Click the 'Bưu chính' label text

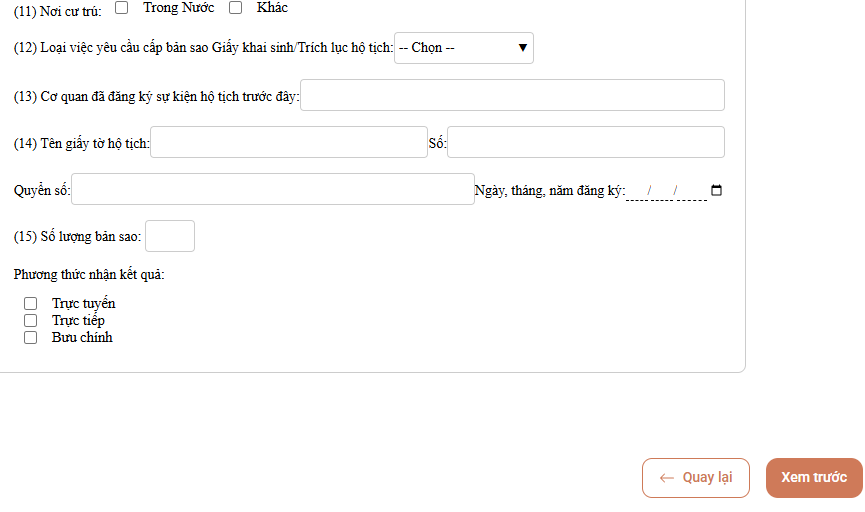pos(82,338)
